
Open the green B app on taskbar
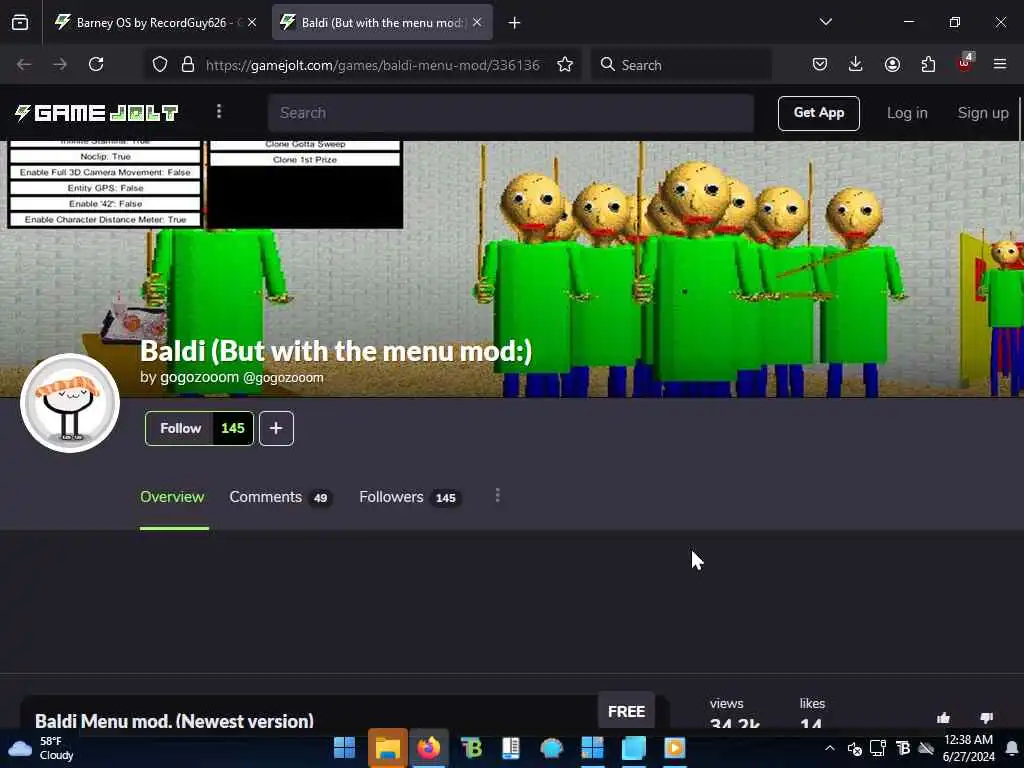point(471,748)
